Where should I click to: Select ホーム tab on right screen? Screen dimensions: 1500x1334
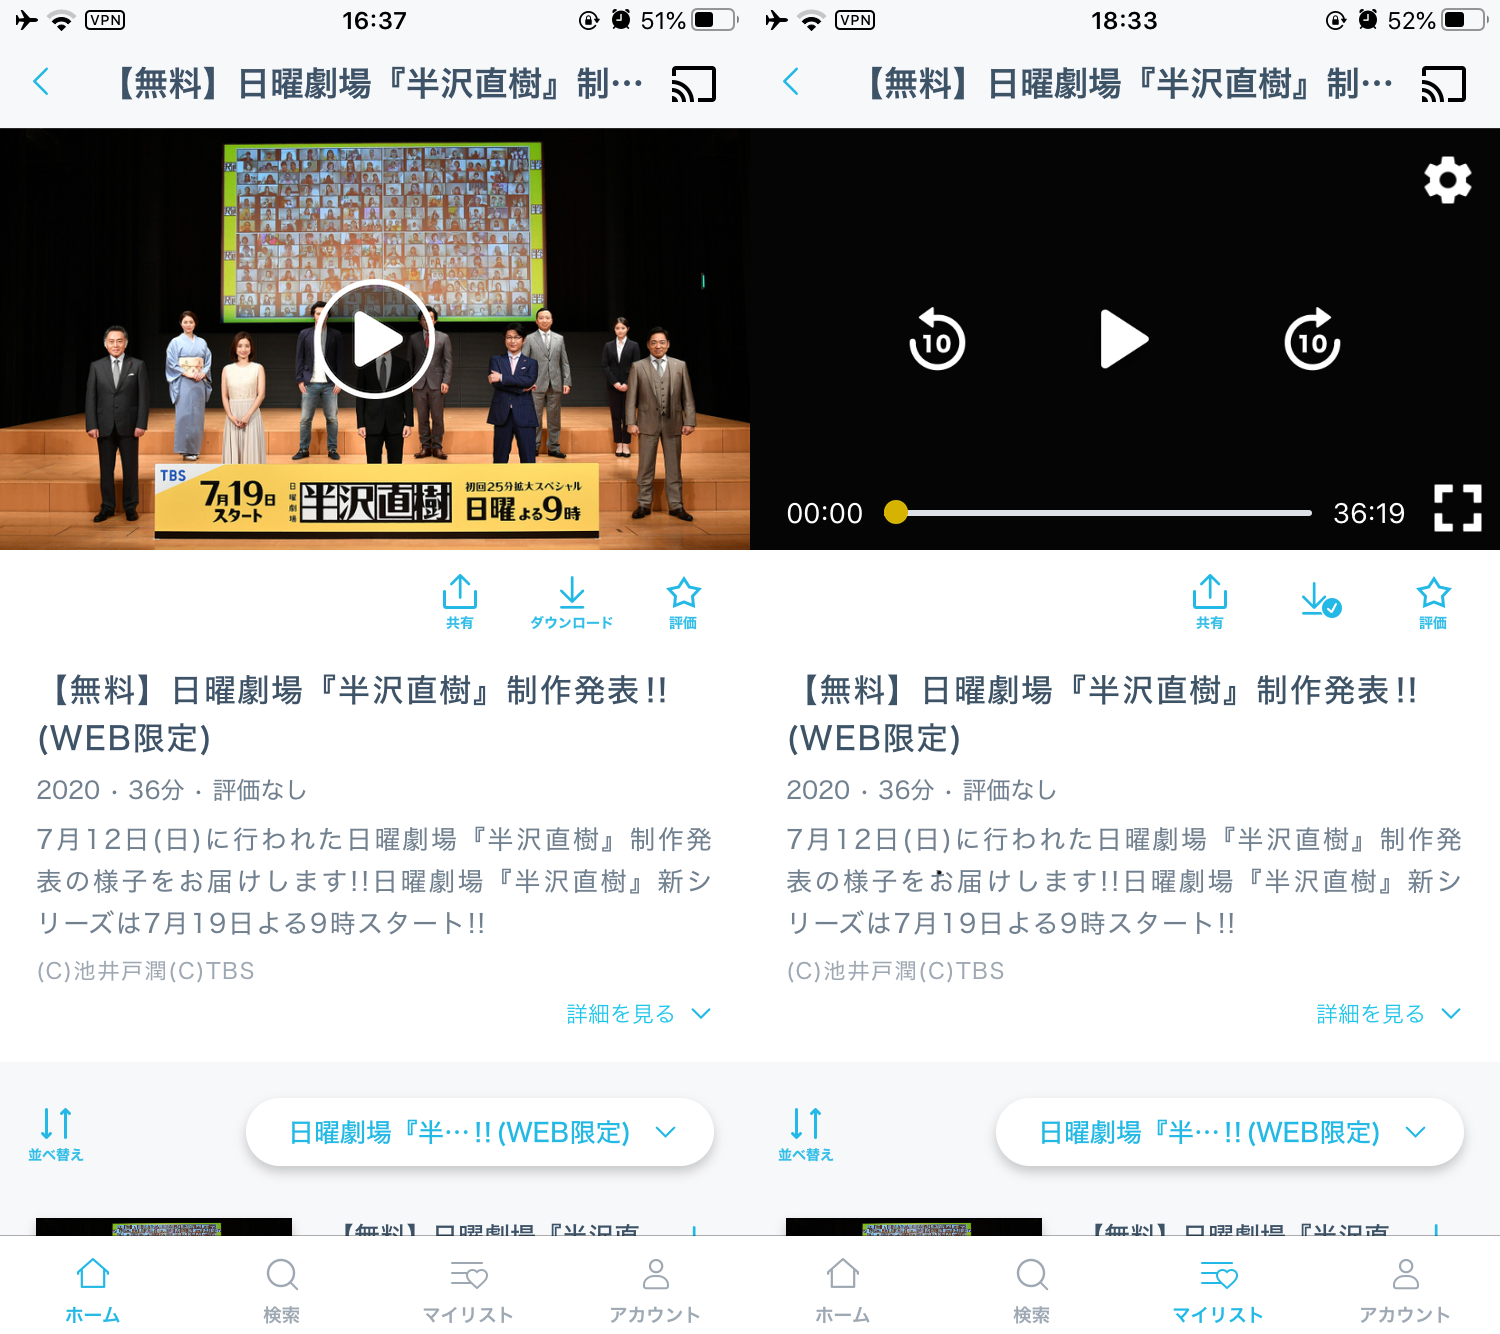[x=843, y=1290]
